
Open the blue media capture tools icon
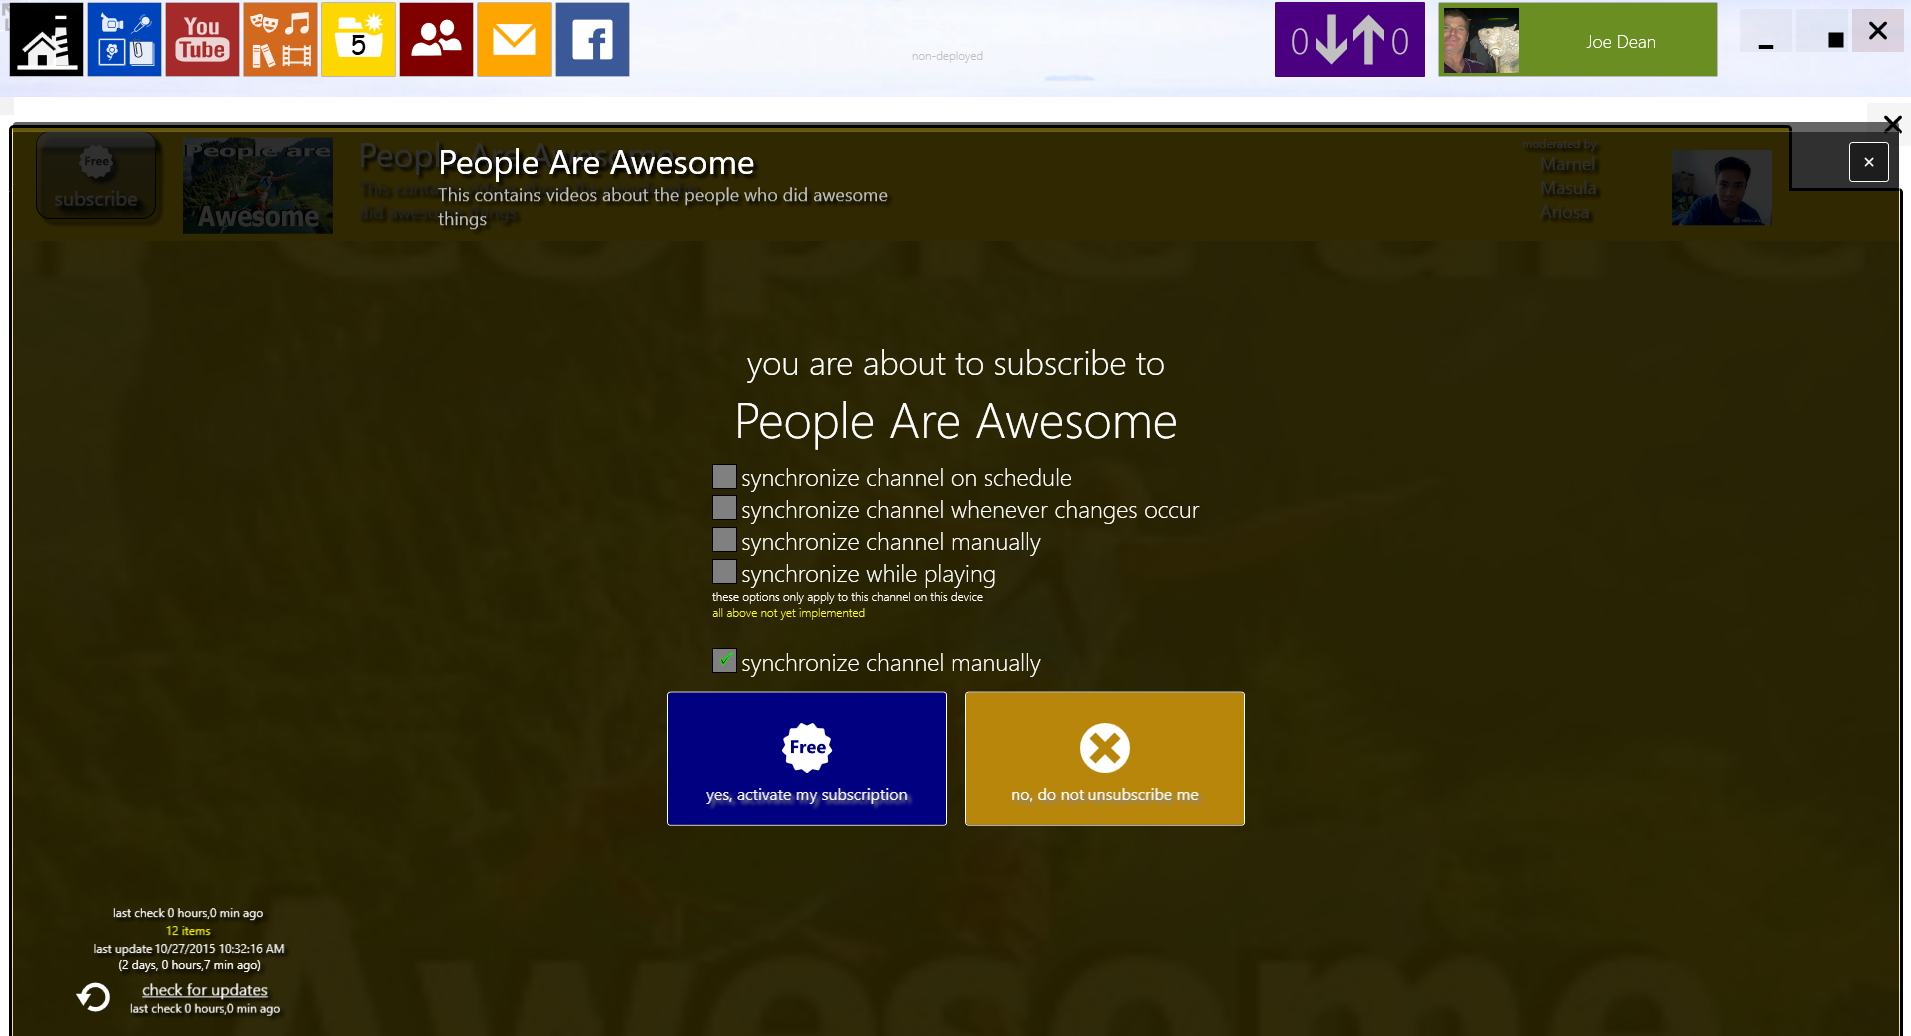(124, 40)
